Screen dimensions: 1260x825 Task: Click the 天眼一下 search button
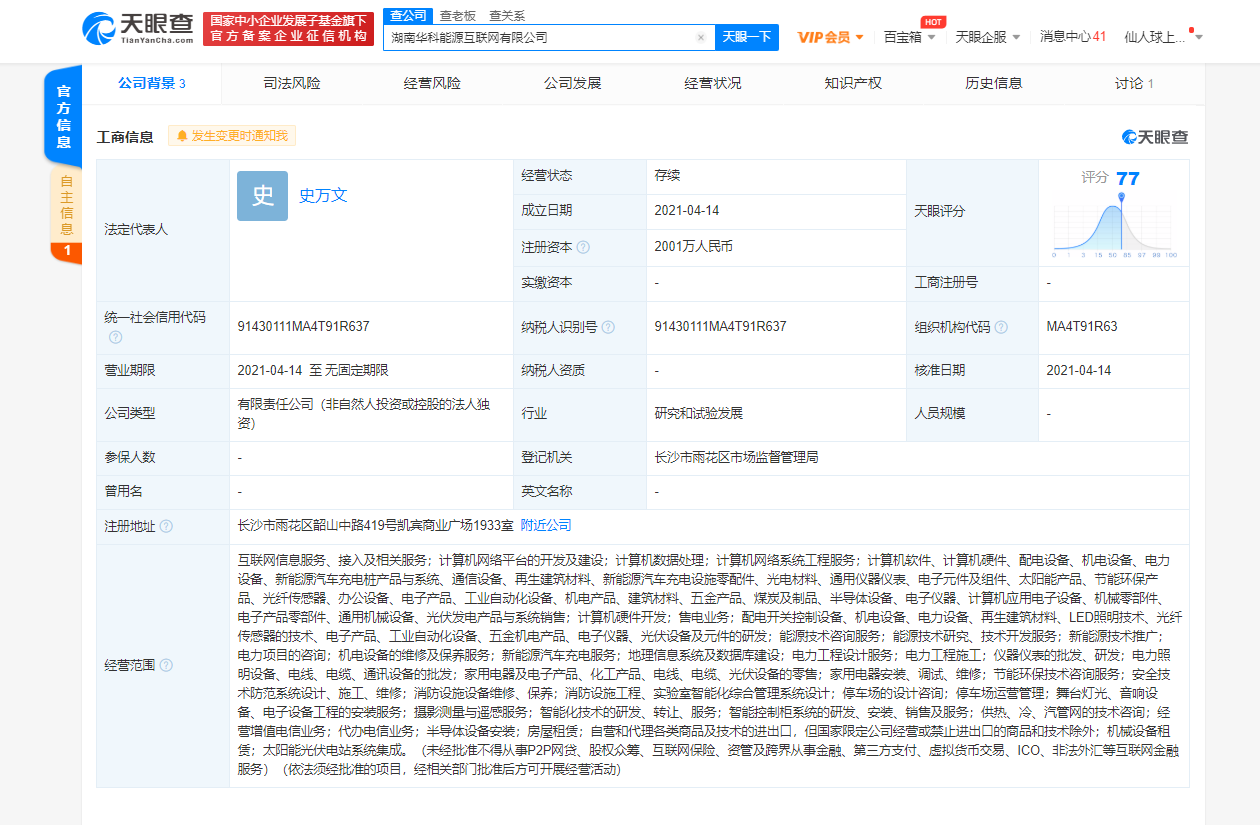tap(747, 37)
